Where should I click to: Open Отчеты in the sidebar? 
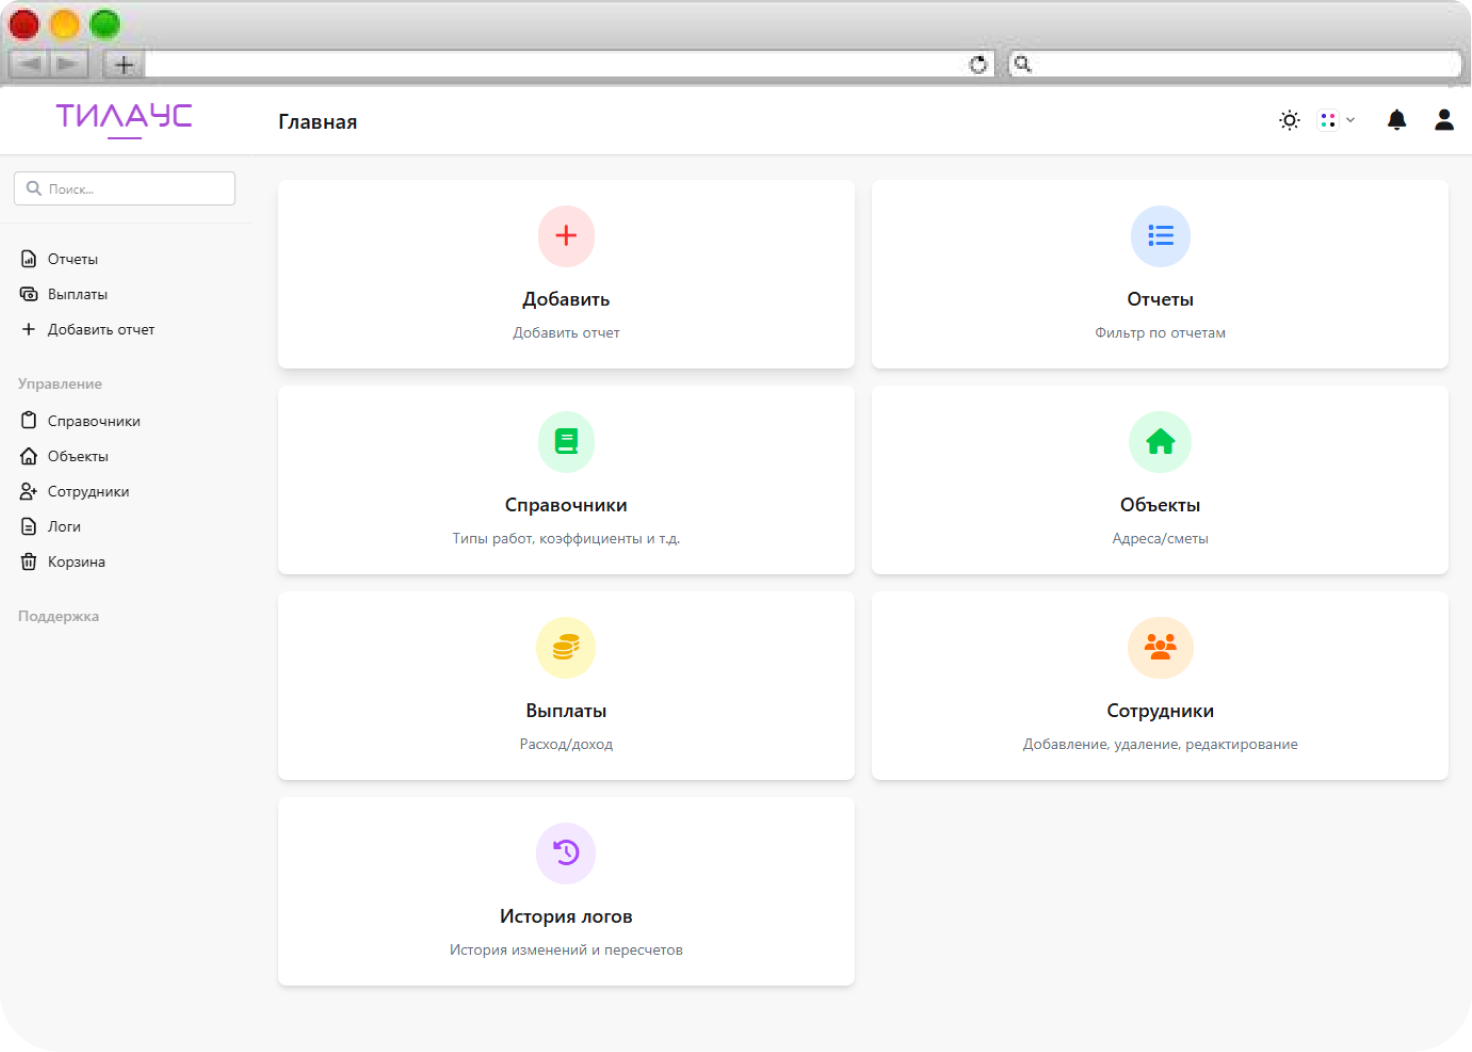click(73, 259)
